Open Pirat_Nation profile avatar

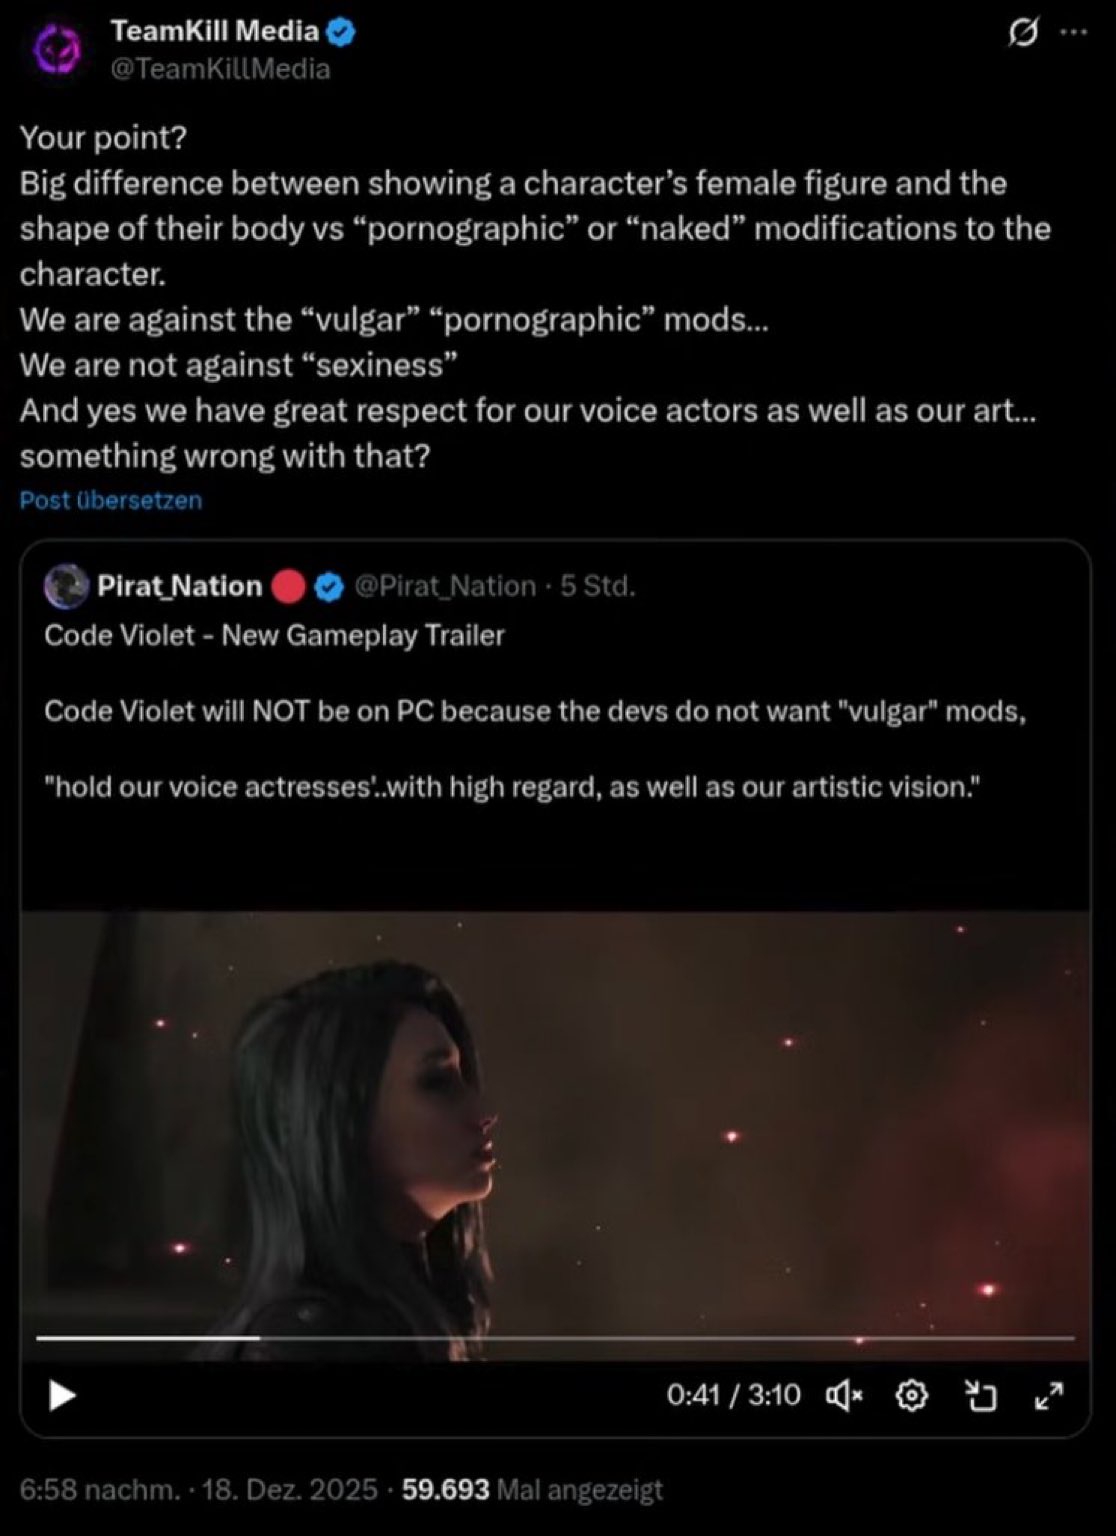66,586
